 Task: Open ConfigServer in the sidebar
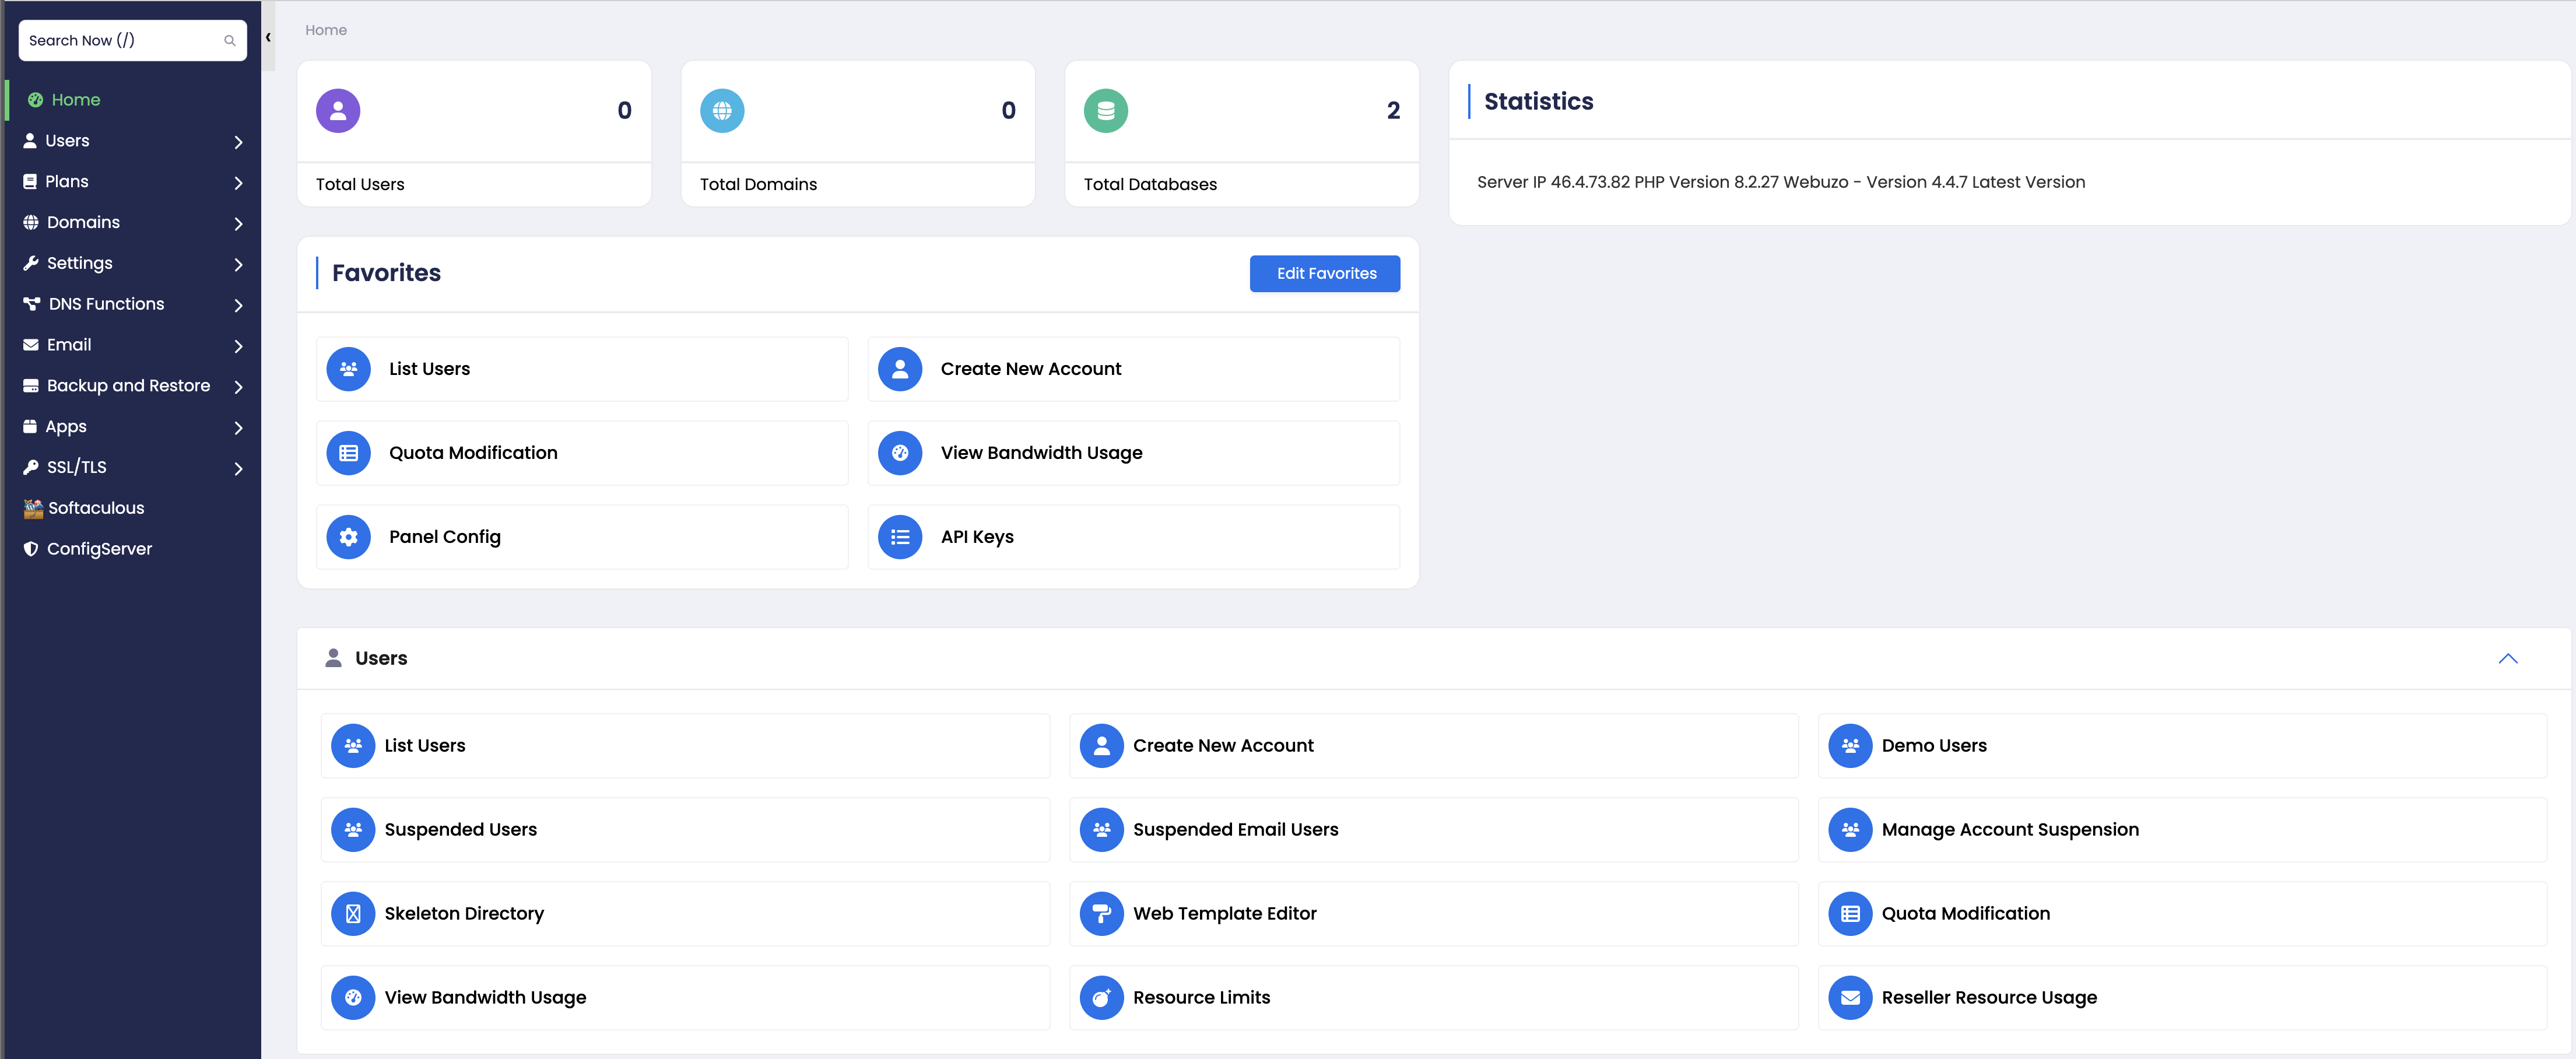click(99, 549)
